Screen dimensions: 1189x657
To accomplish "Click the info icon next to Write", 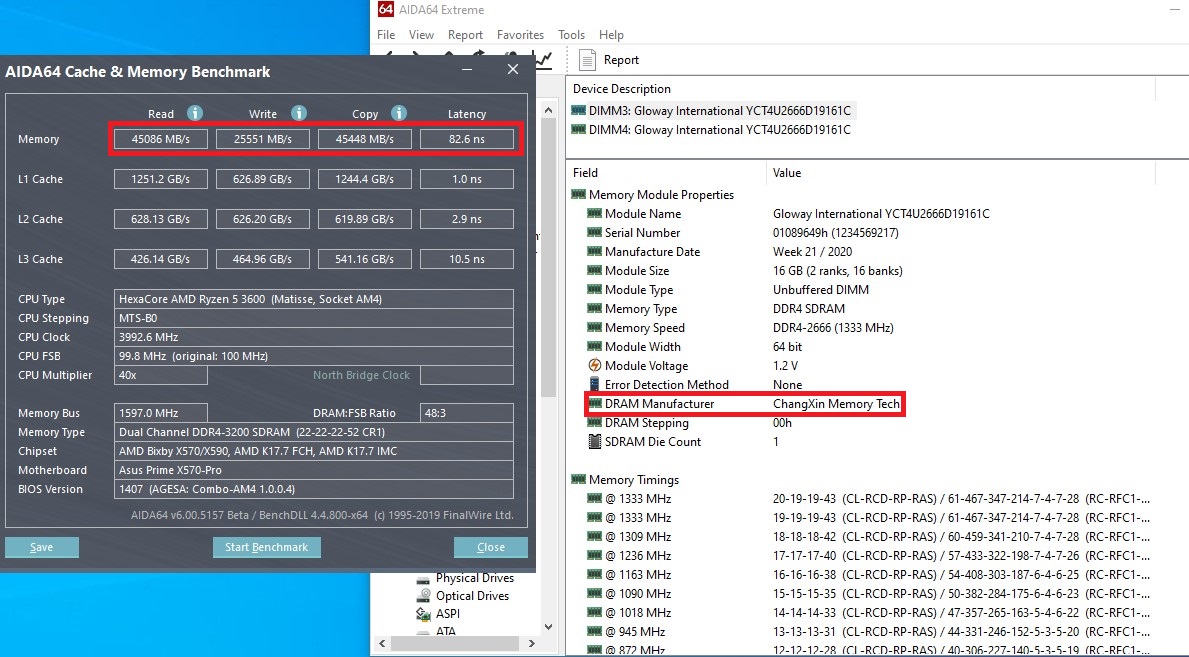I will [299, 113].
